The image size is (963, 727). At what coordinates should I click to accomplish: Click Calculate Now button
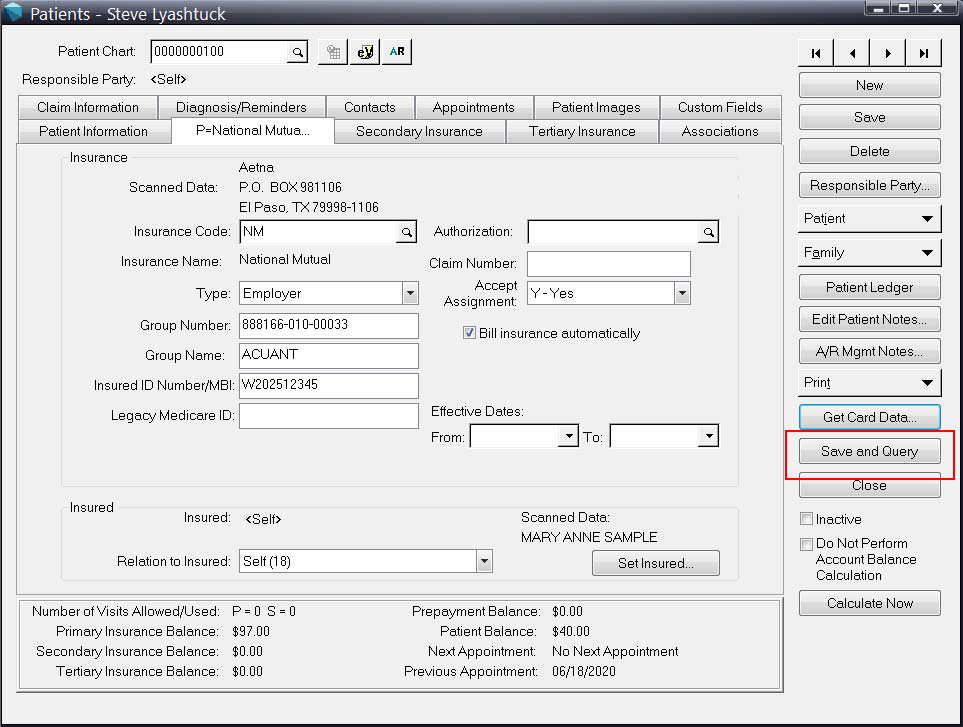click(x=869, y=603)
